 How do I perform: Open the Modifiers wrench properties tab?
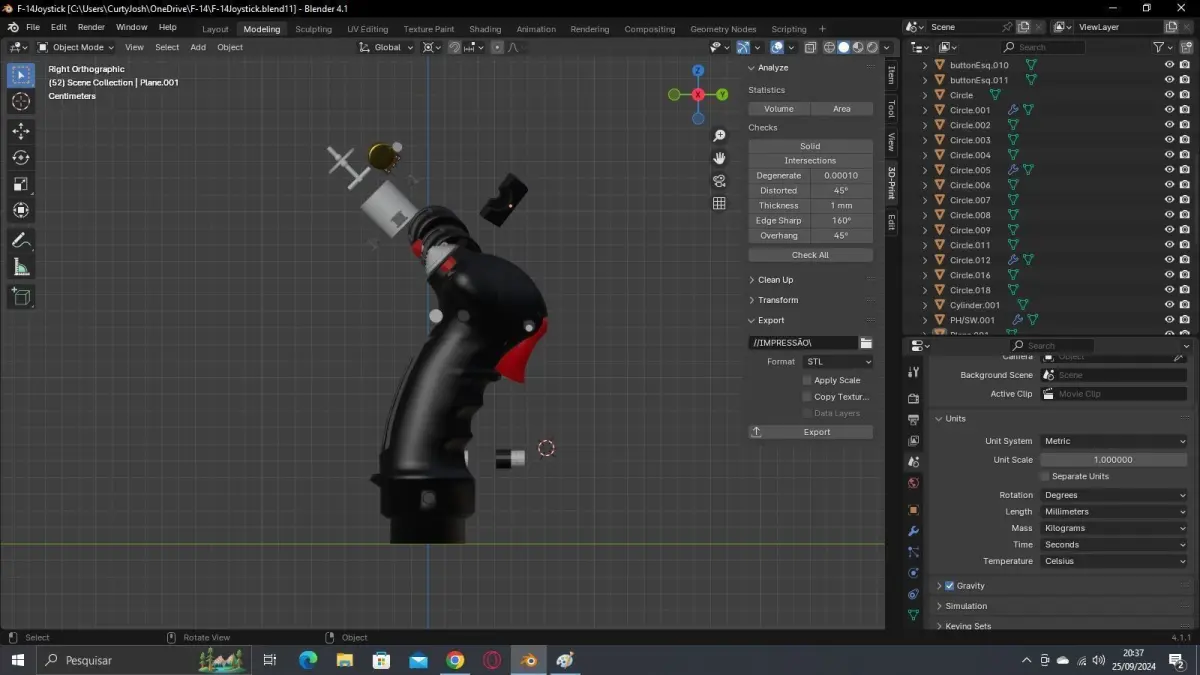(913, 531)
